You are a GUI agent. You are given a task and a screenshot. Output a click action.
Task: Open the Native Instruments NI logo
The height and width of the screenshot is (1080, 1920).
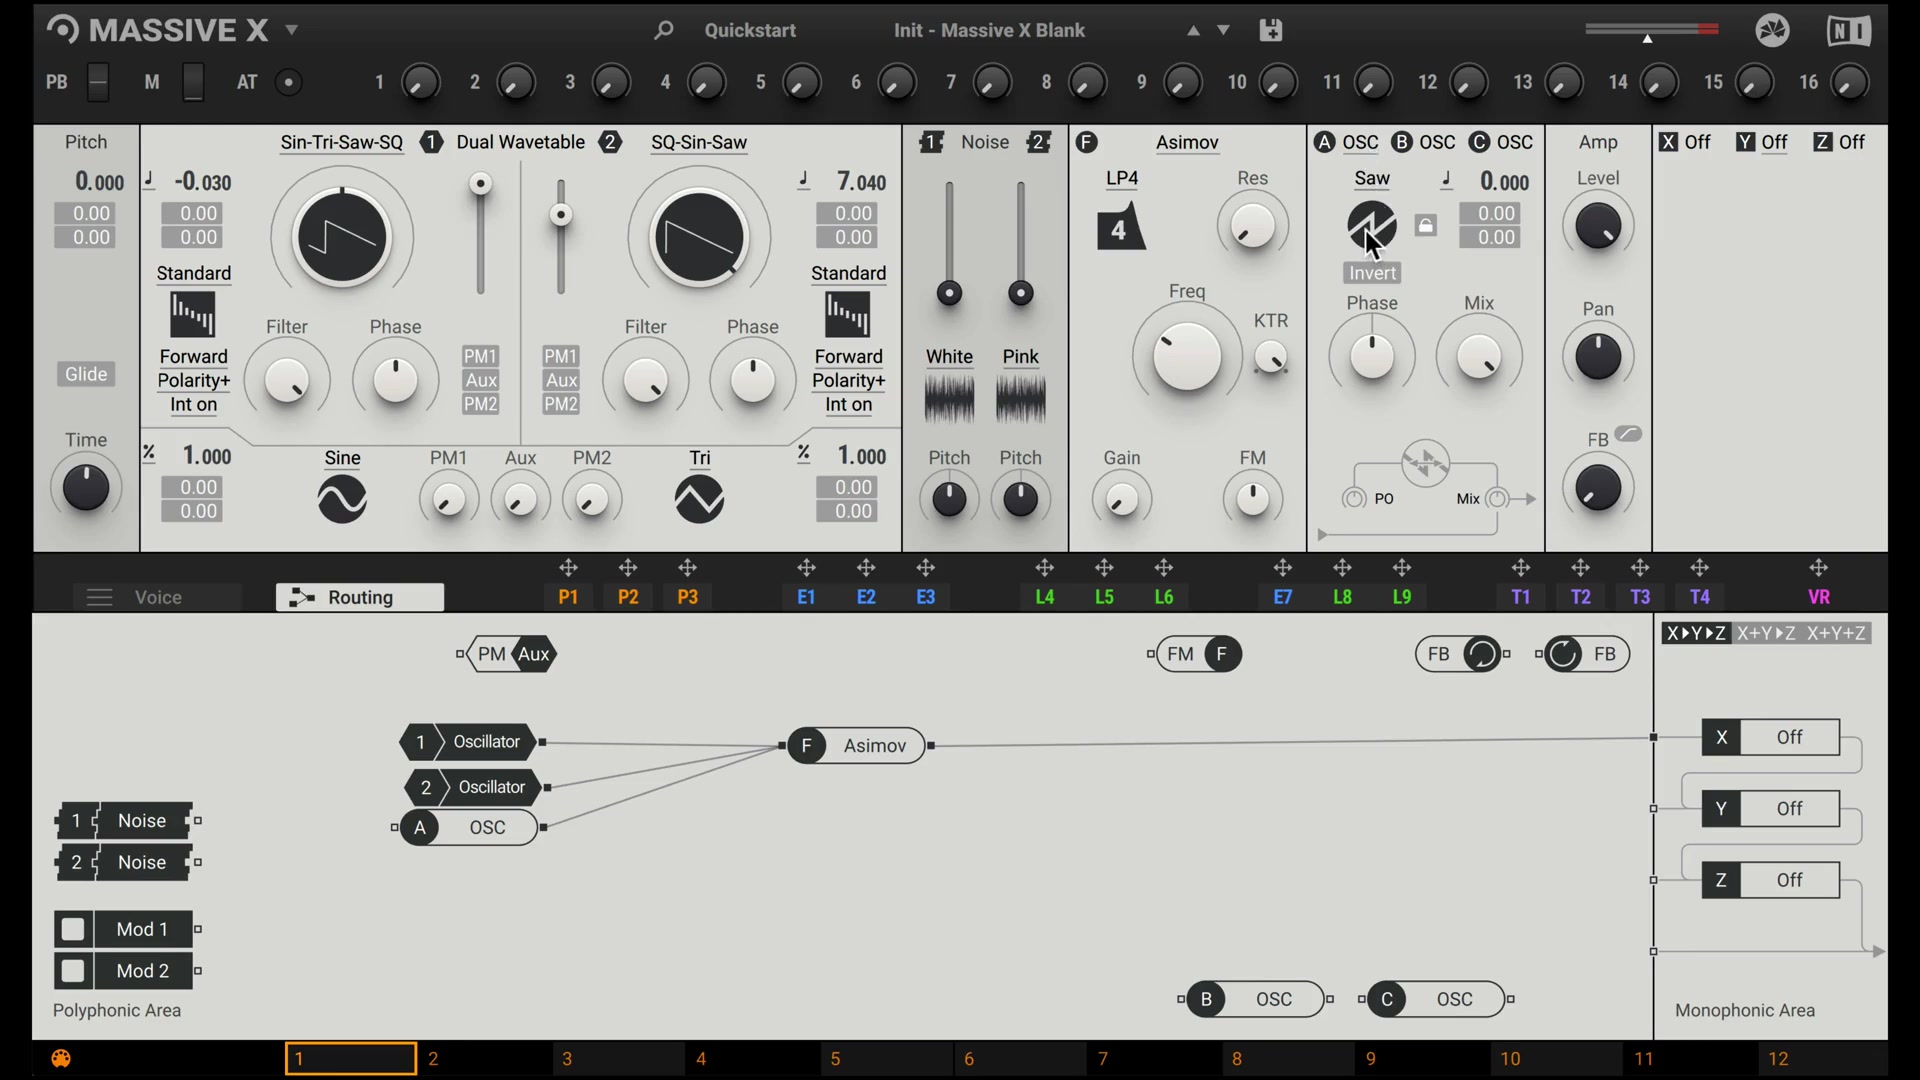(1848, 31)
